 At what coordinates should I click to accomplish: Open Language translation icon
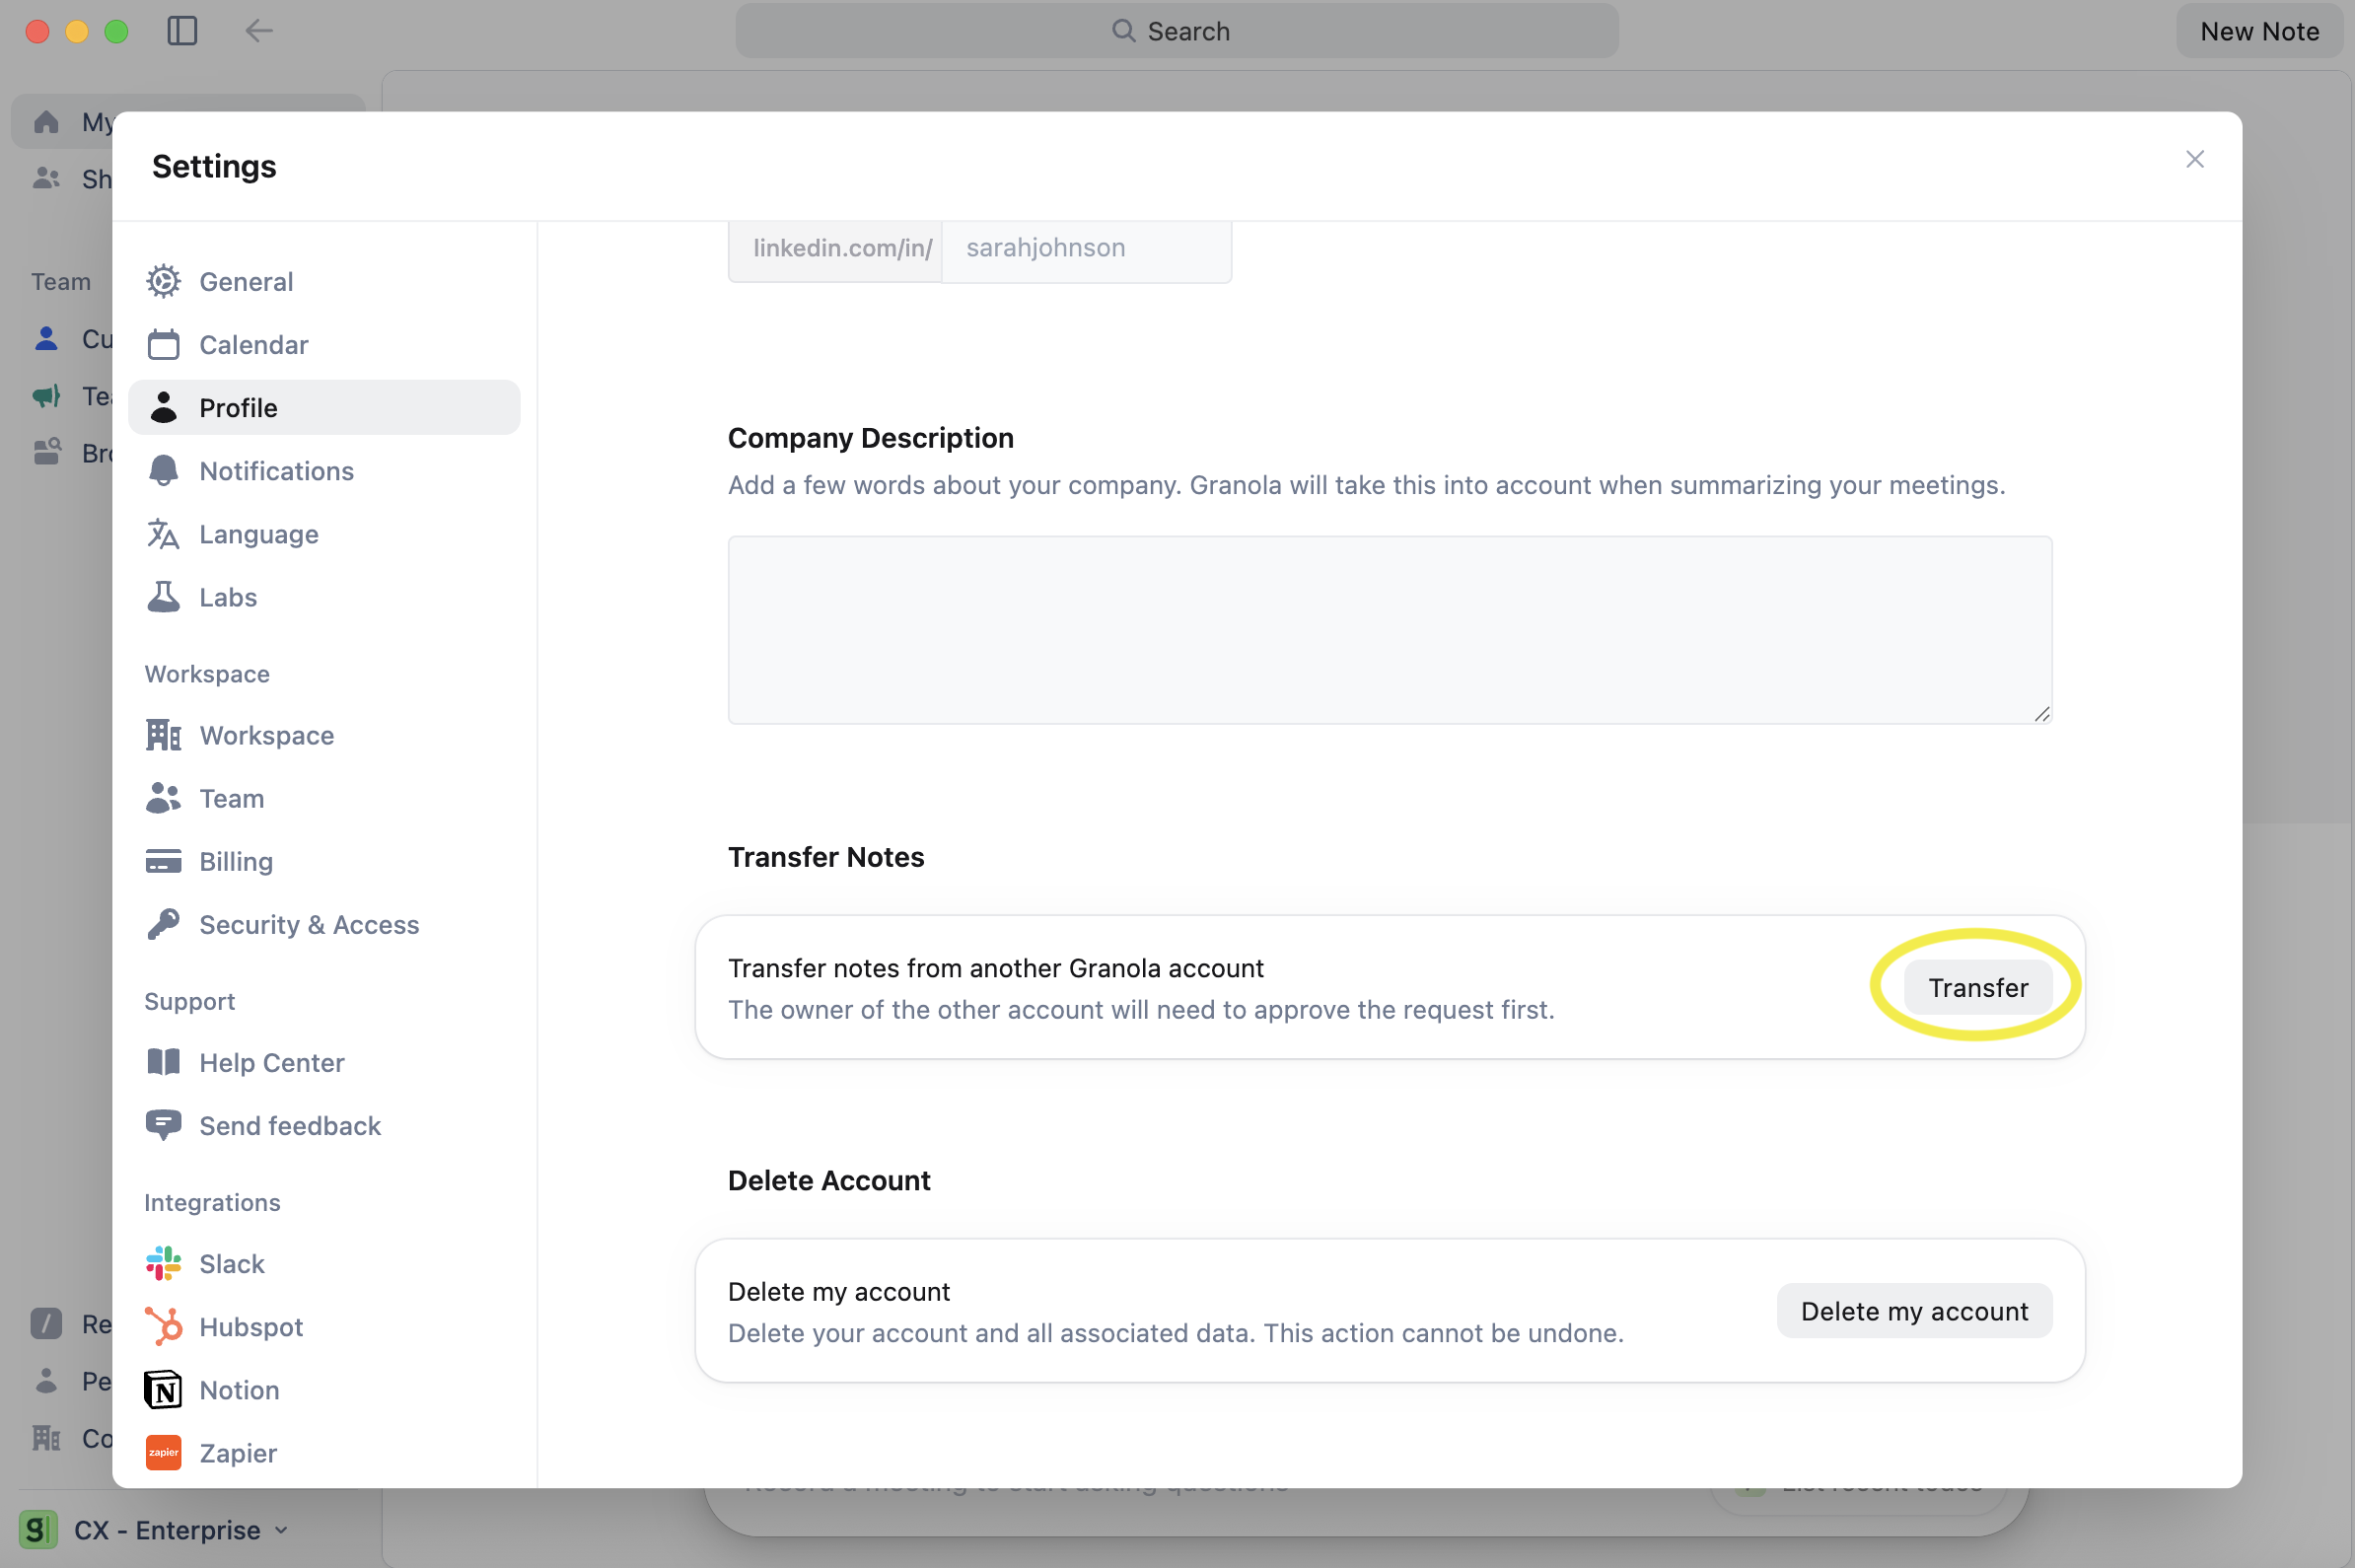pos(163,534)
